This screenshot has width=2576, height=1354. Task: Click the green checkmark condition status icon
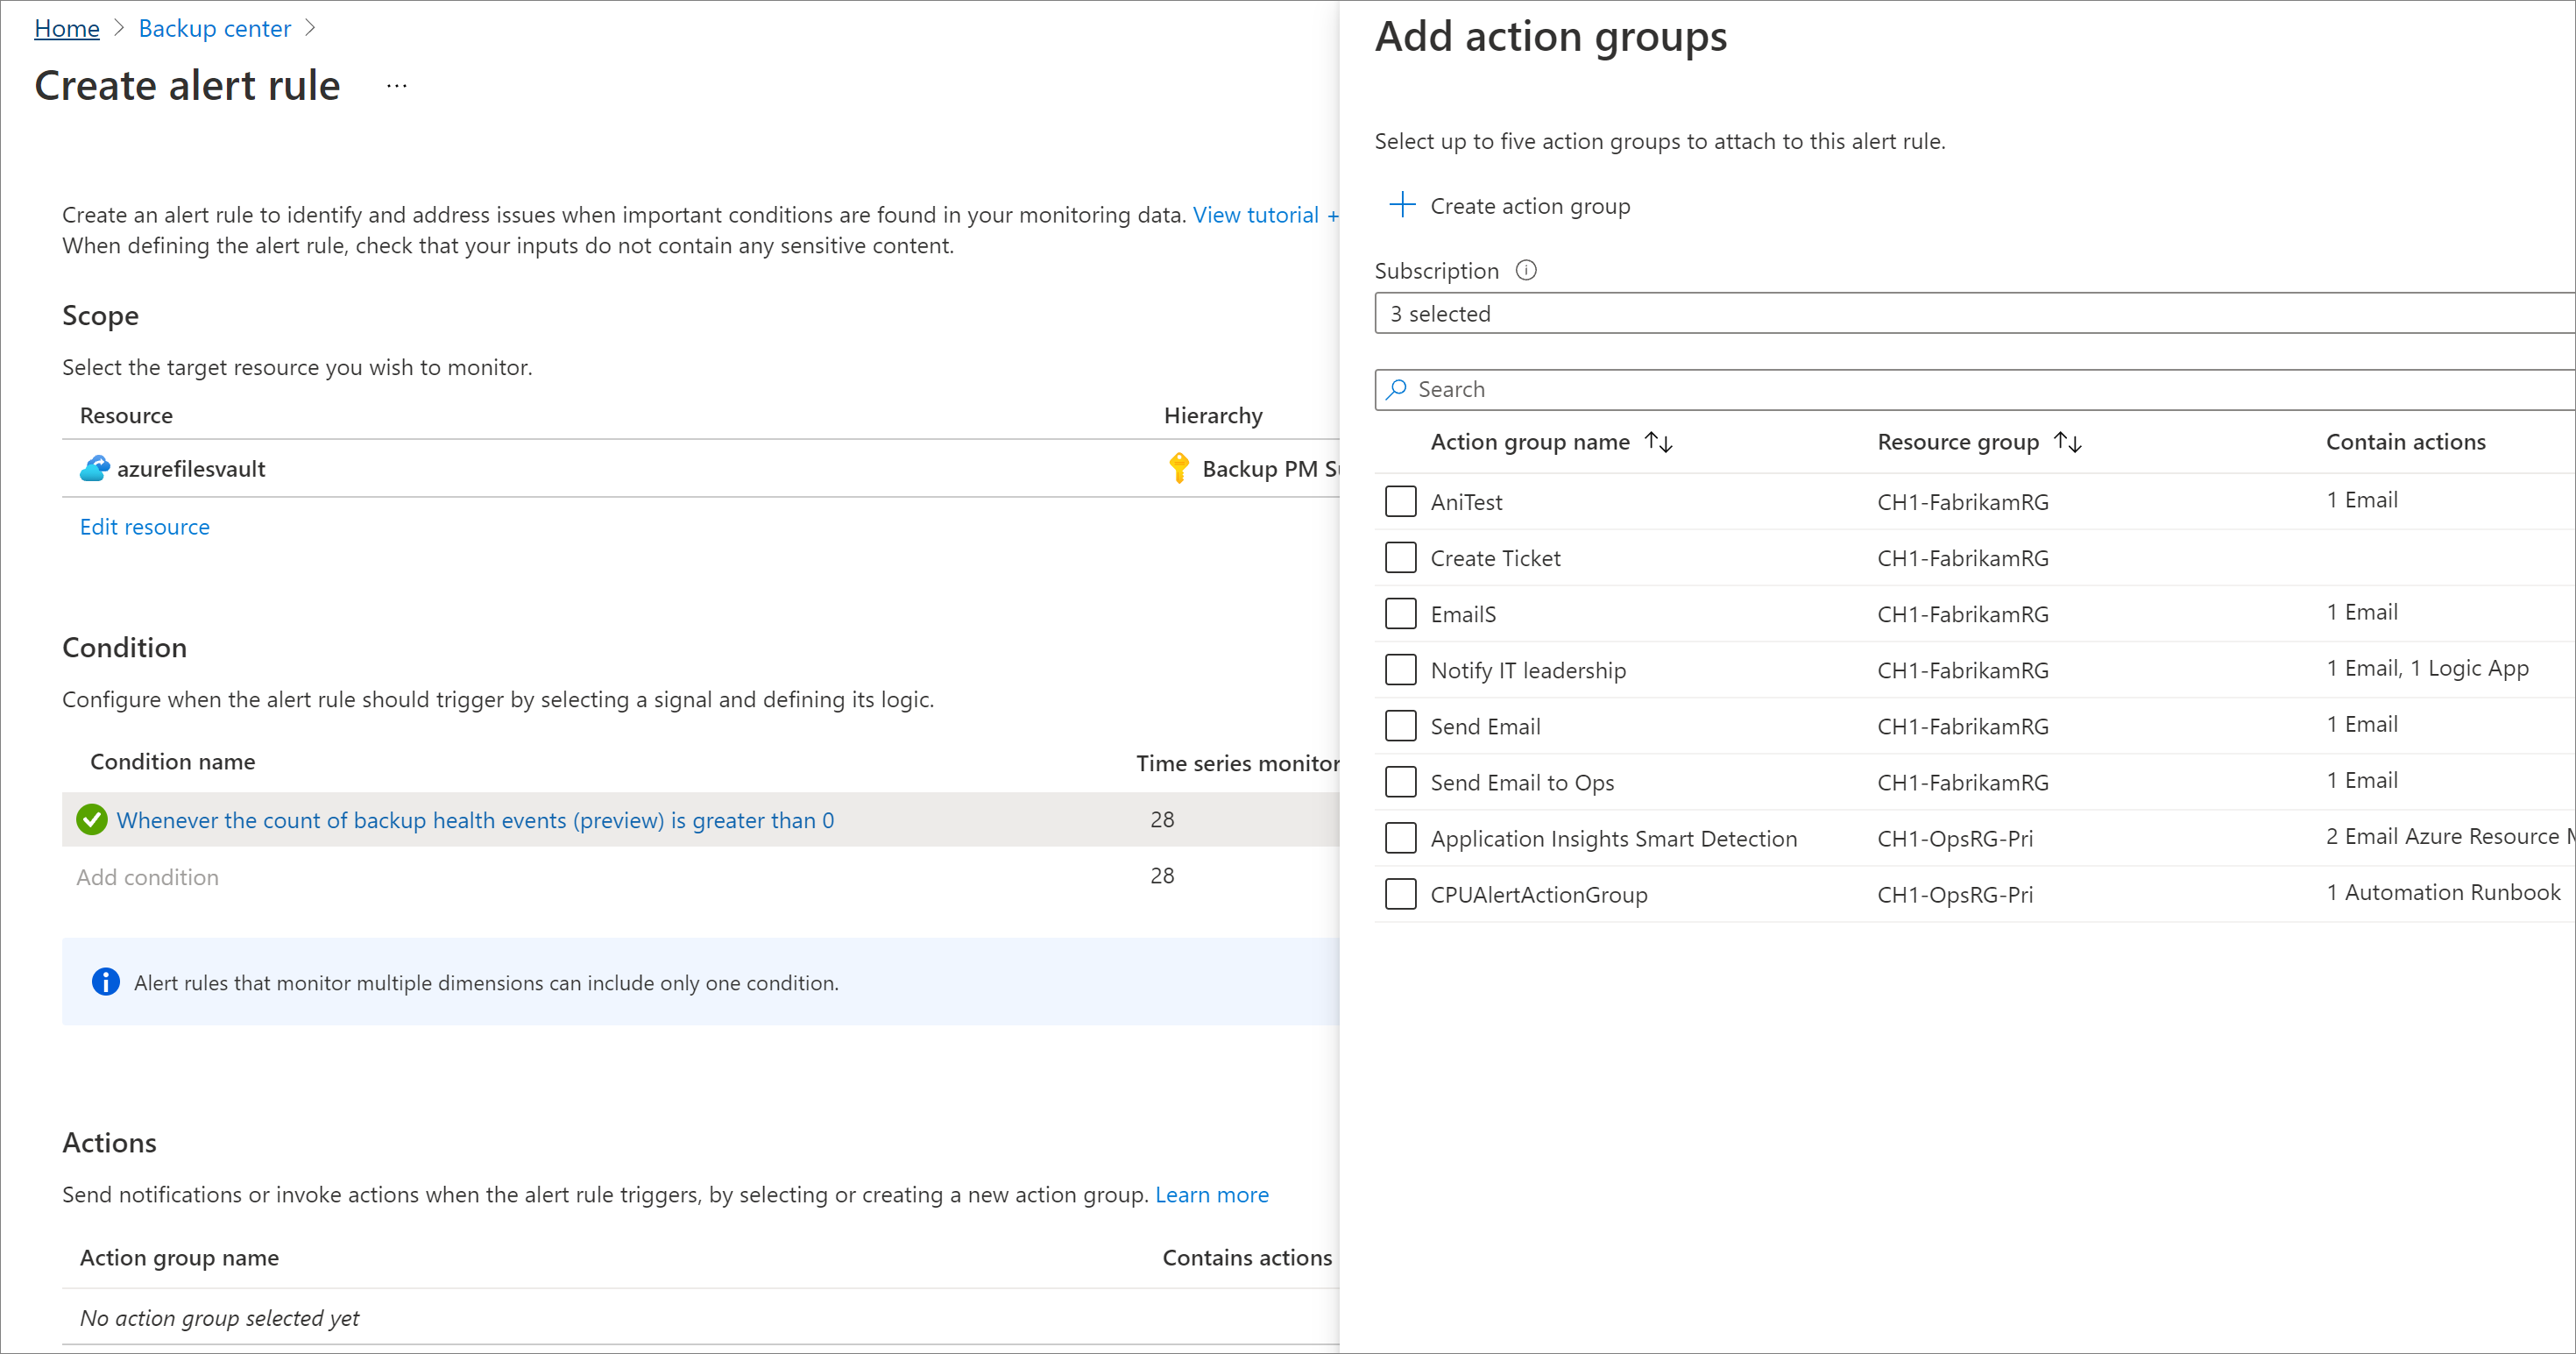pyautogui.click(x=92, y=819)
